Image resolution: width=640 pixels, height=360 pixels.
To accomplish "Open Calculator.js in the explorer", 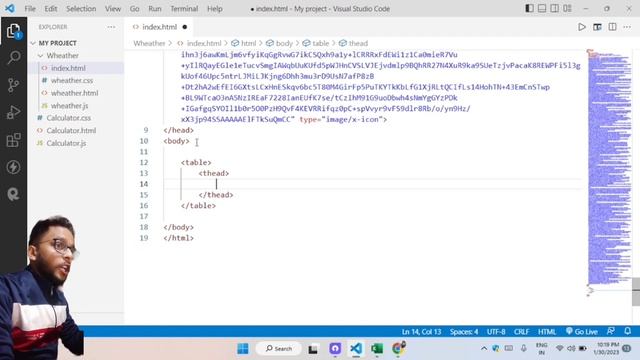I will pyautogui.click(x=66, y=143).
